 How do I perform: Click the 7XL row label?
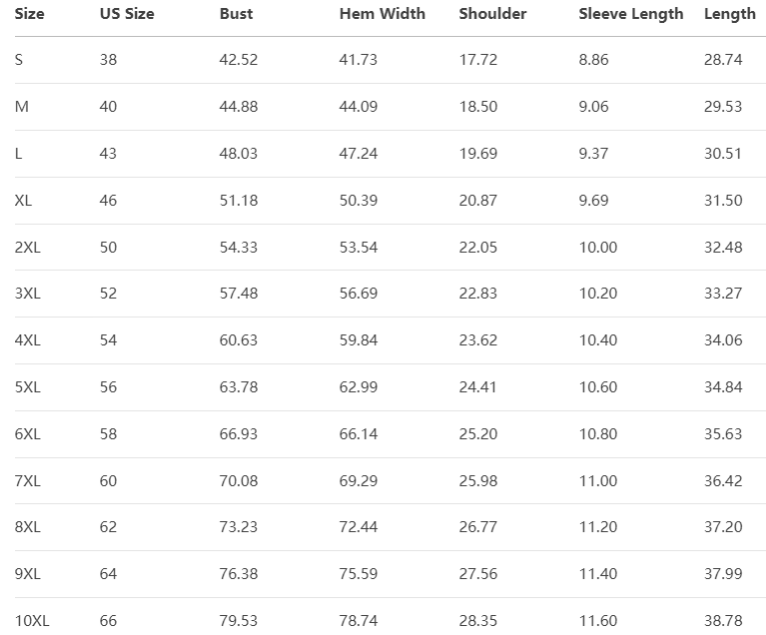(27, 481)
